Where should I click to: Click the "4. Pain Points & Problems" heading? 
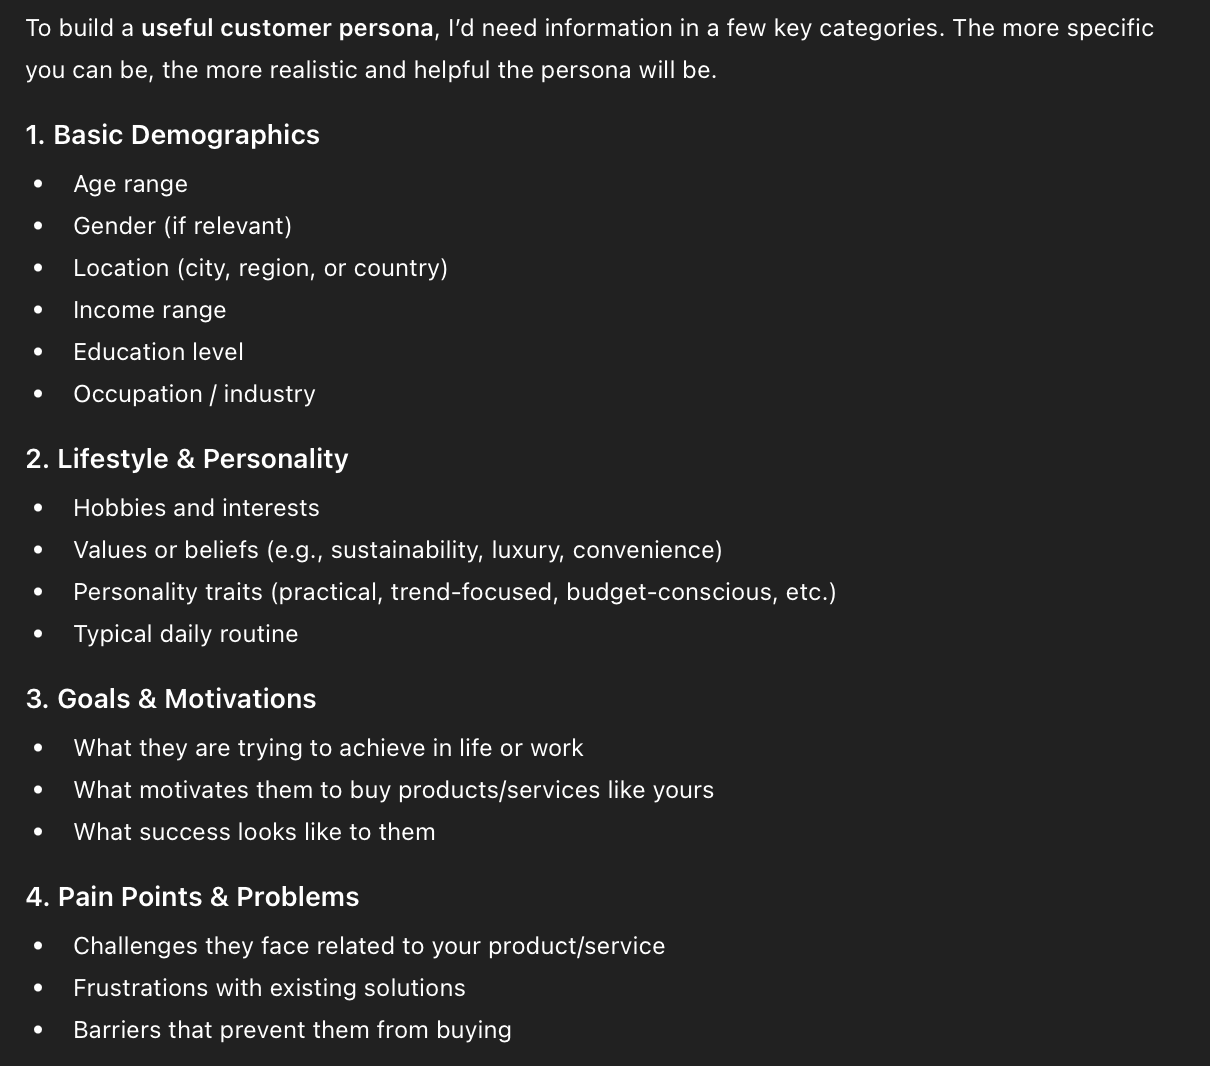[192, 897]
